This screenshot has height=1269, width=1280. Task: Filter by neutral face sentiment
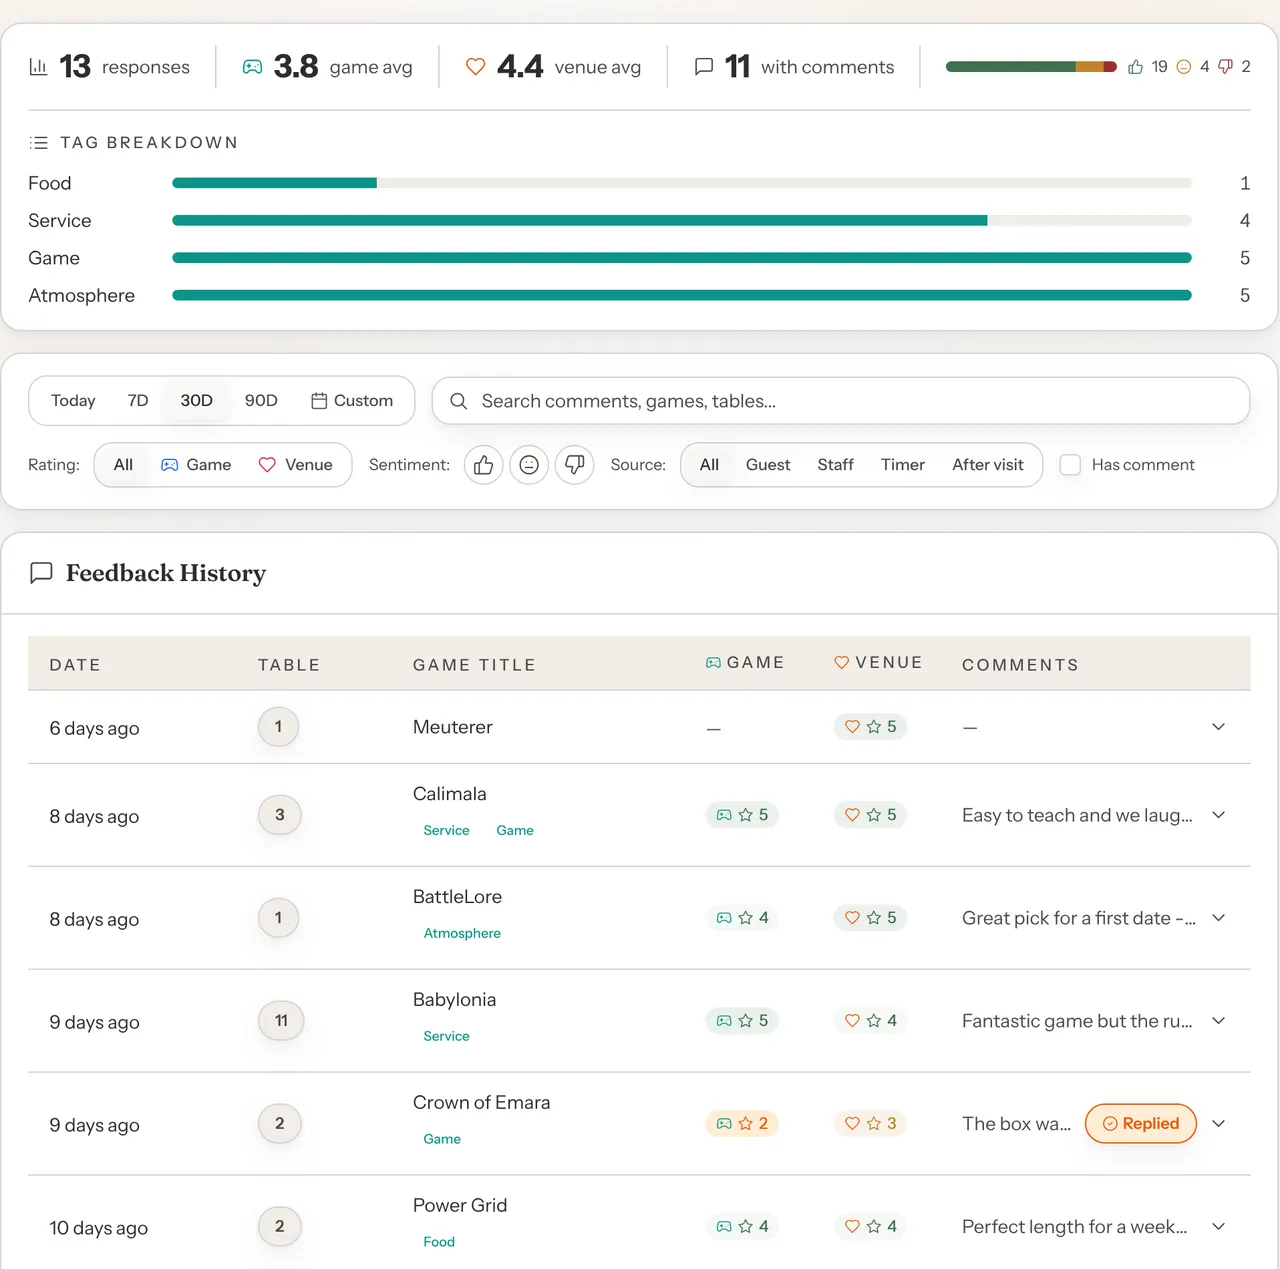[x=529, y=465]
